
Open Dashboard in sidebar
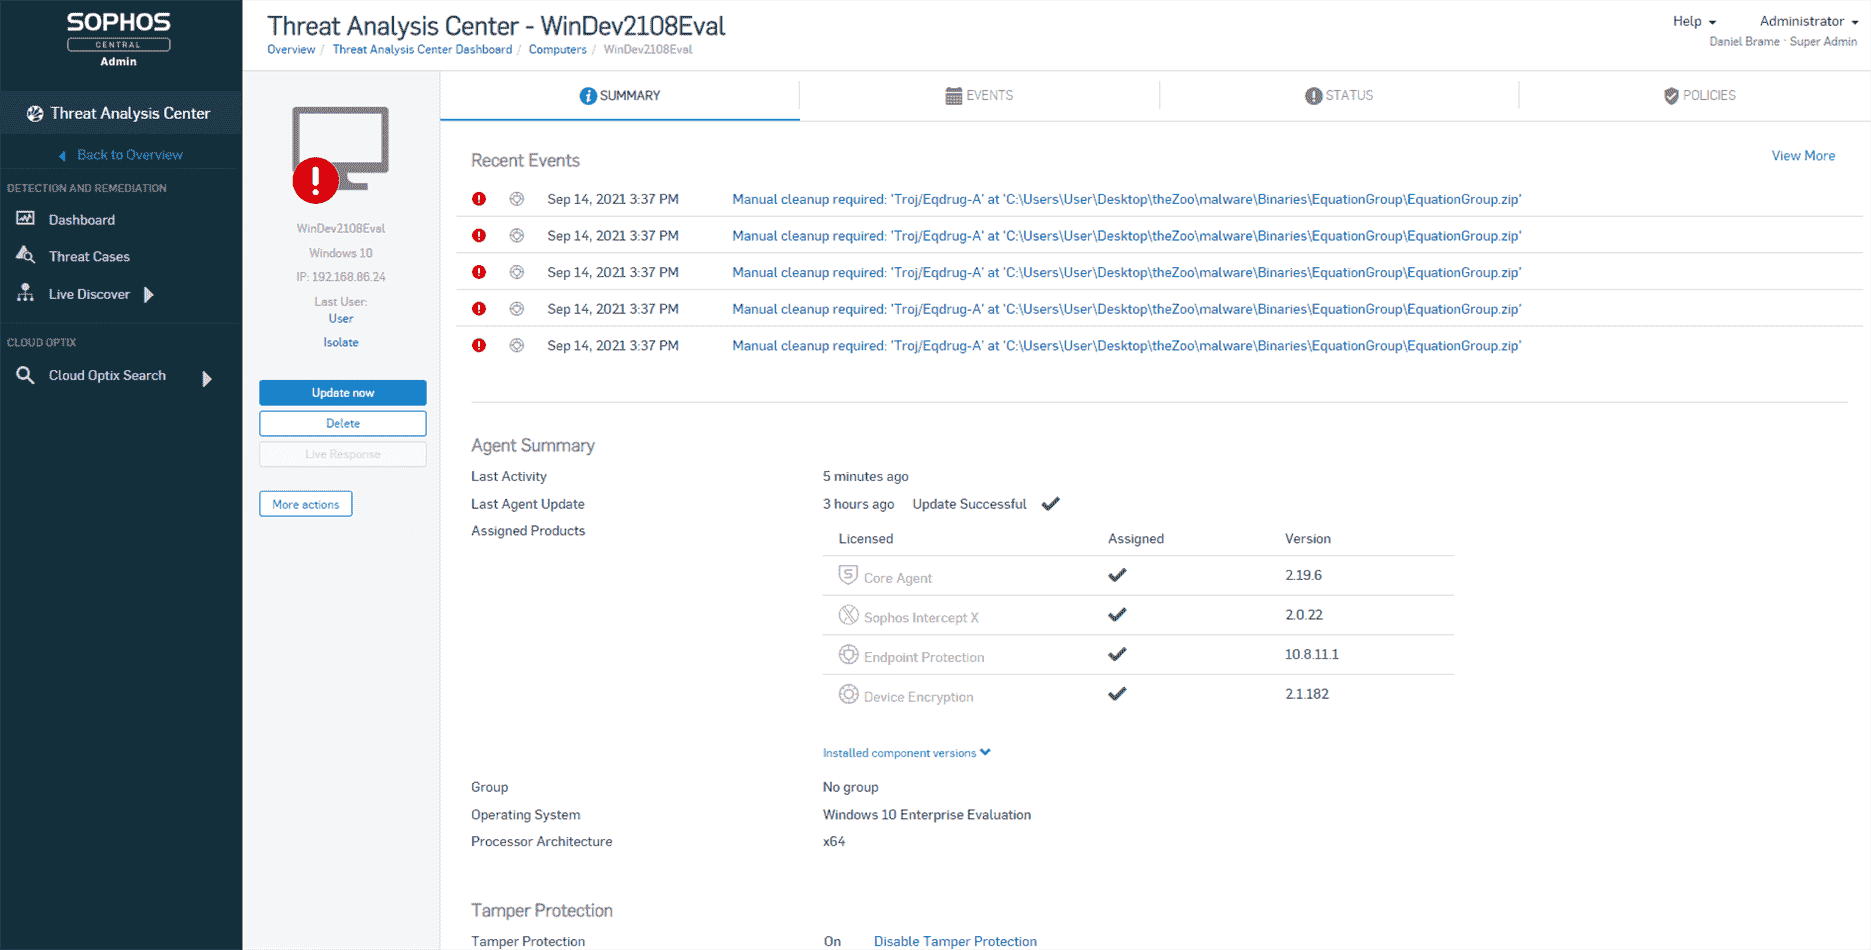82,220
